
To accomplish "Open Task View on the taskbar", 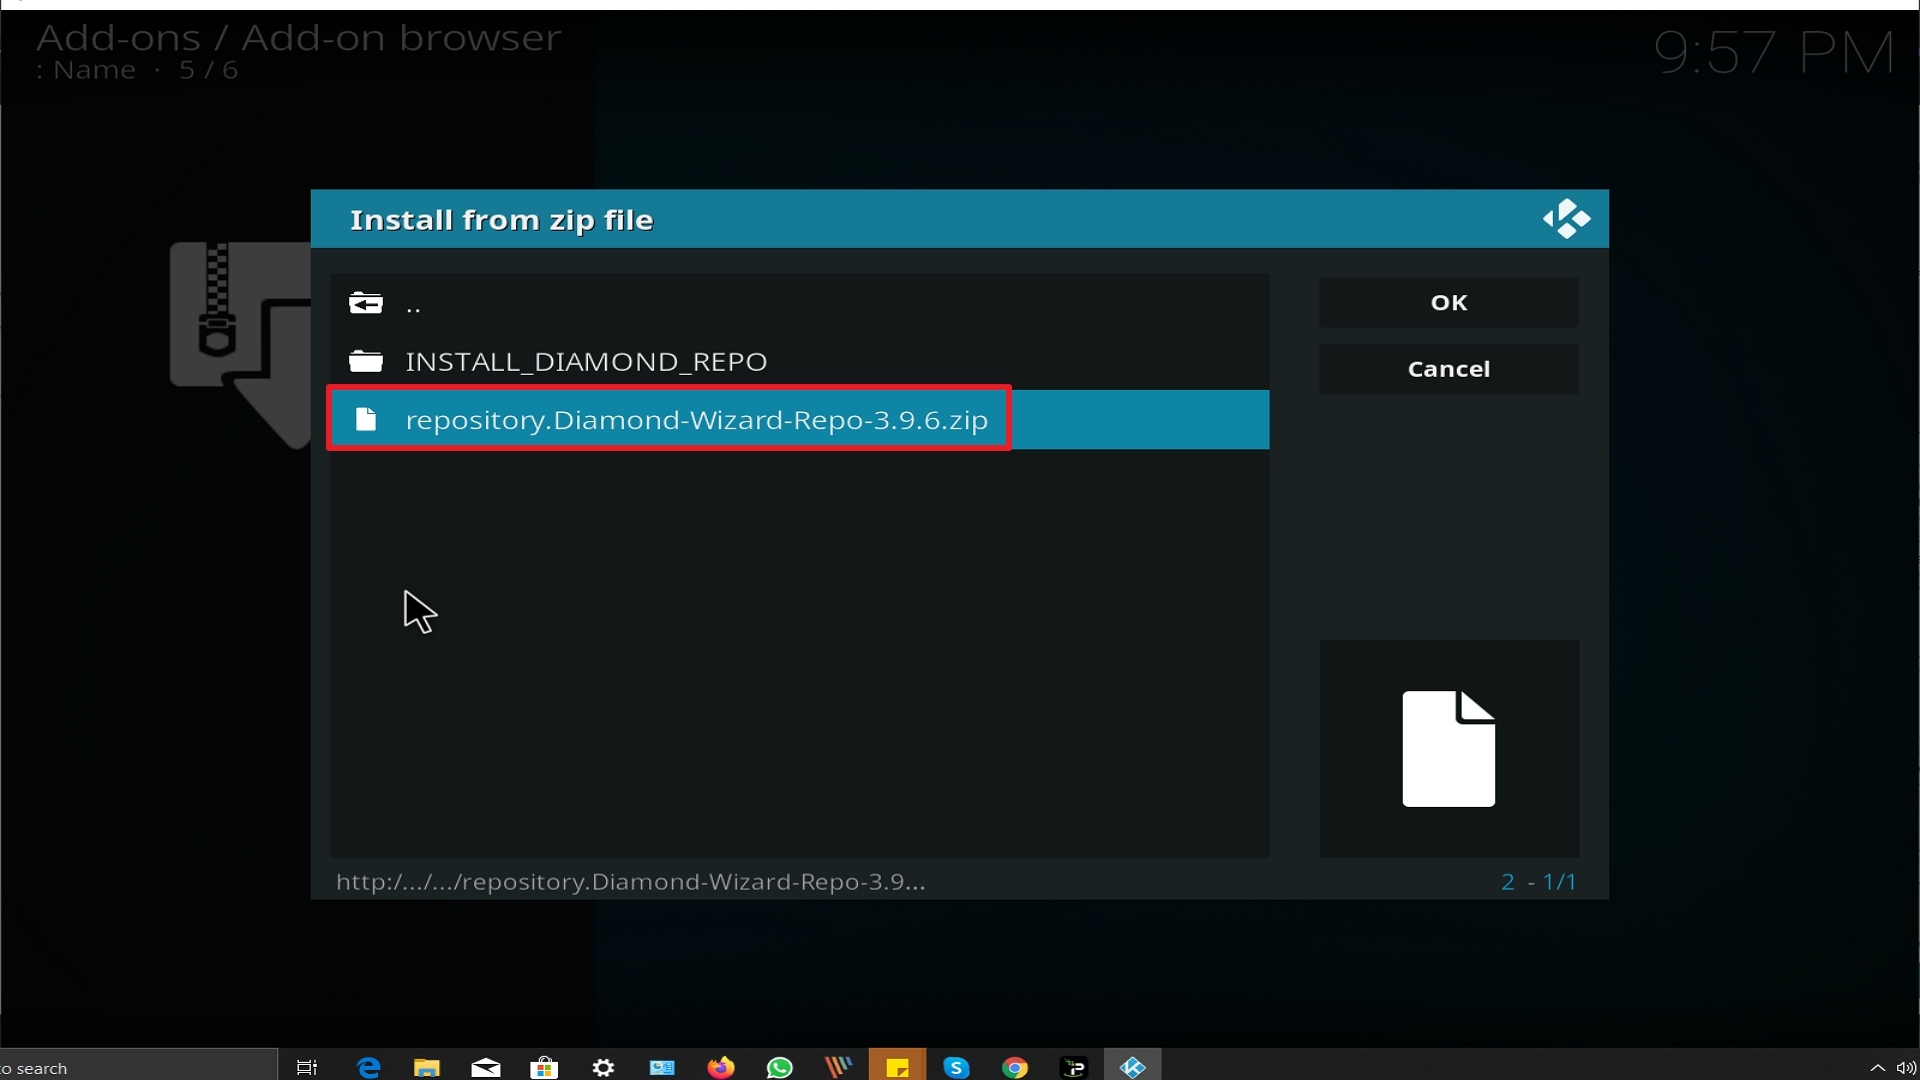I will 307,1067.
